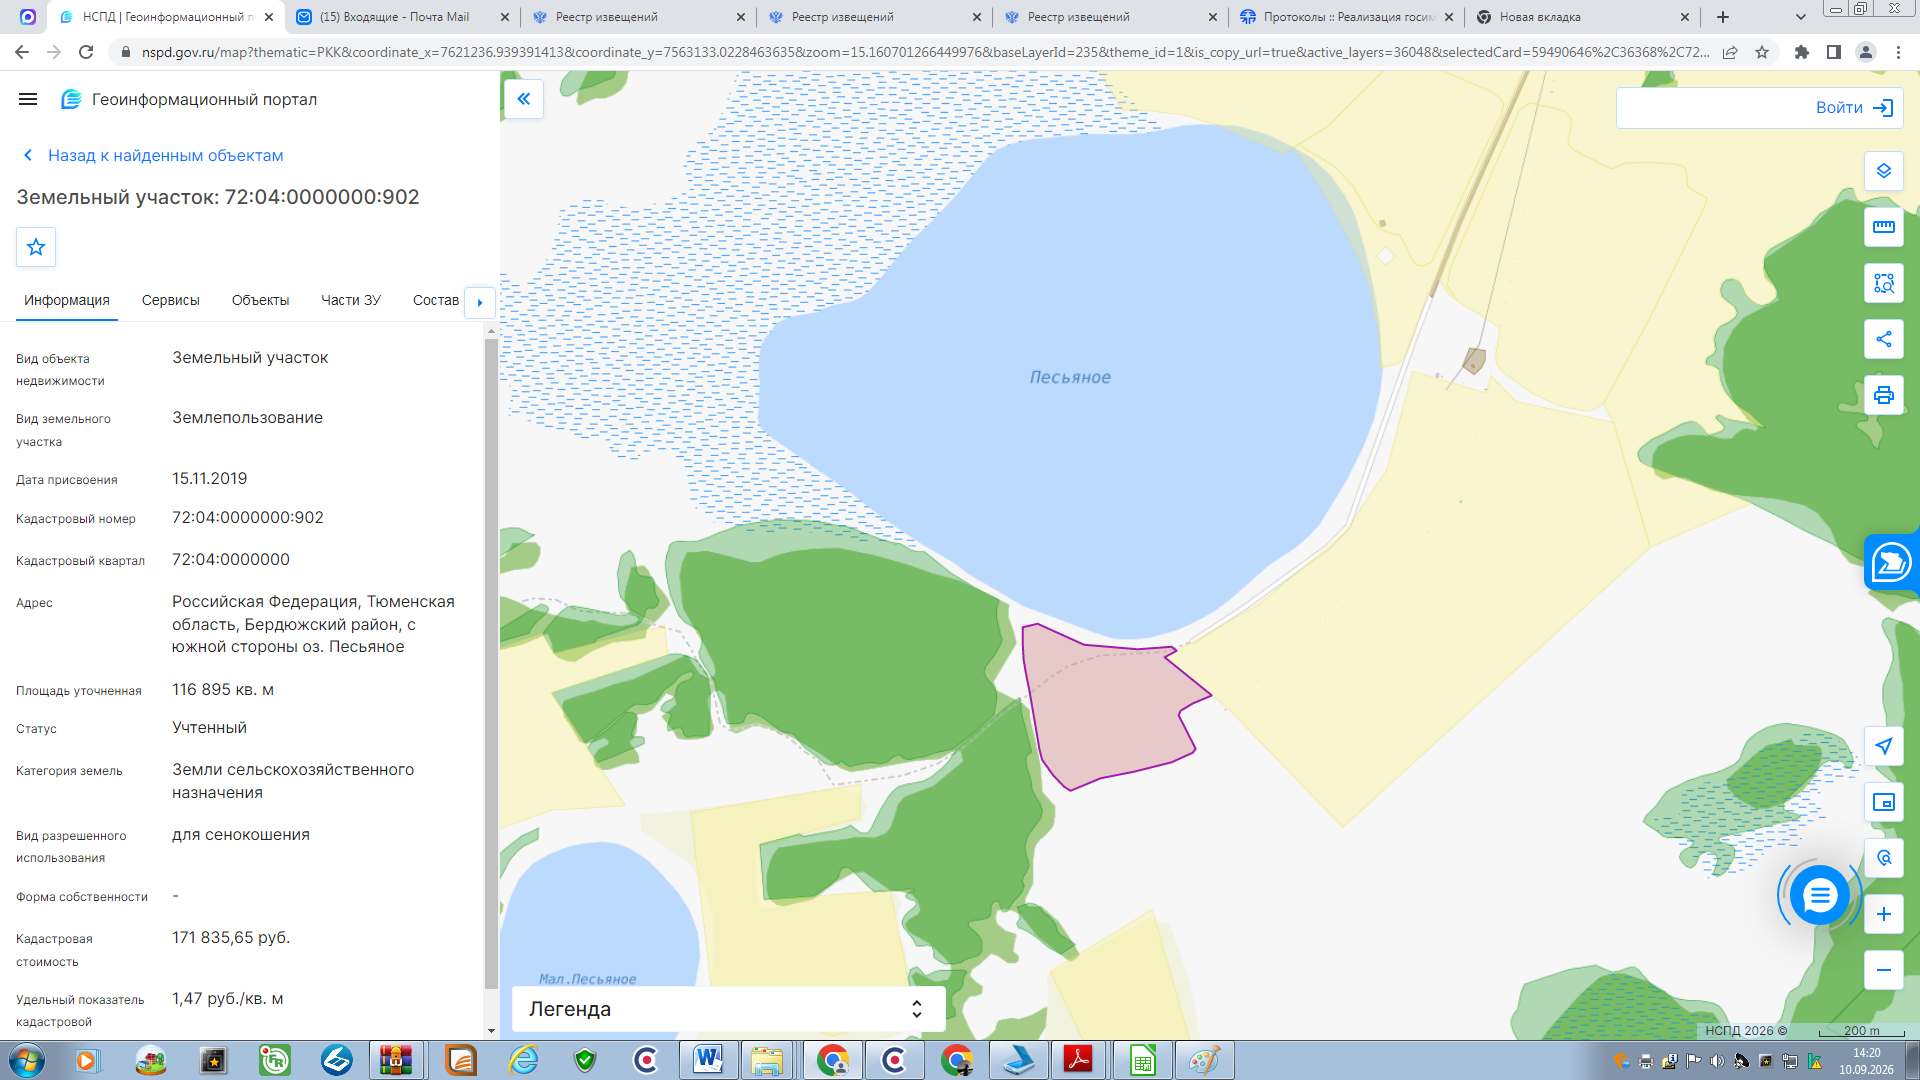Expand the Легенда panel

point(728,1009)
